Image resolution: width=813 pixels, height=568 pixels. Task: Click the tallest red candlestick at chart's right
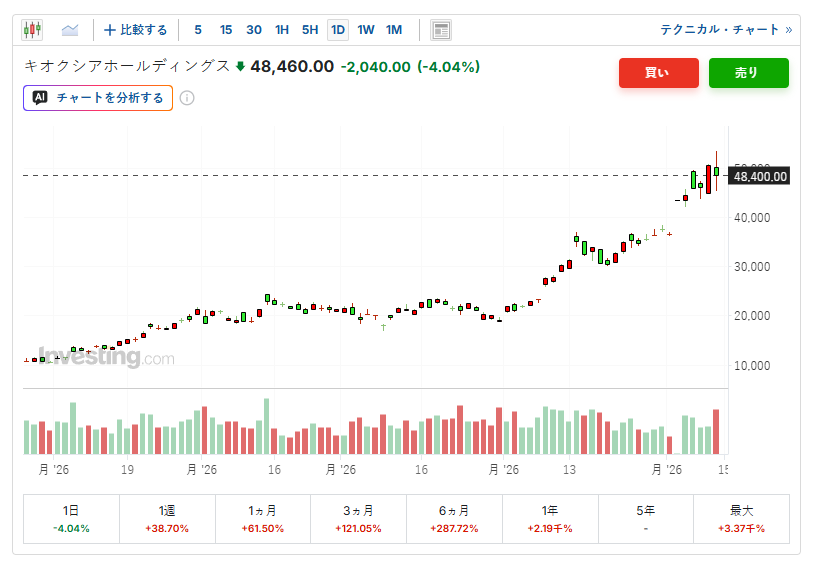coord(708,179)
